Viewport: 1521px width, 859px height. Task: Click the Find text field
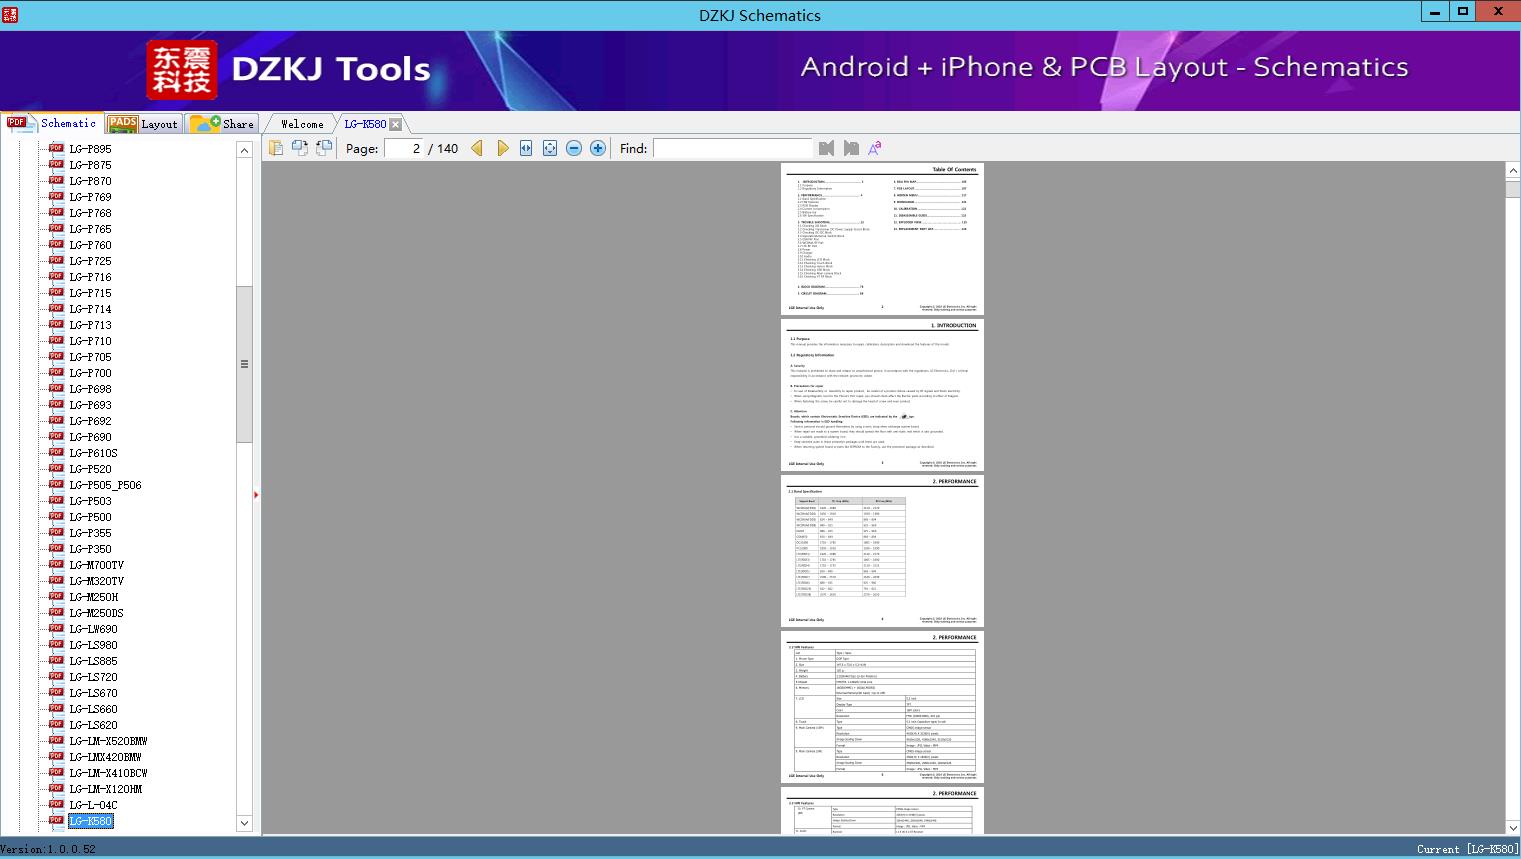coord(733,148)
